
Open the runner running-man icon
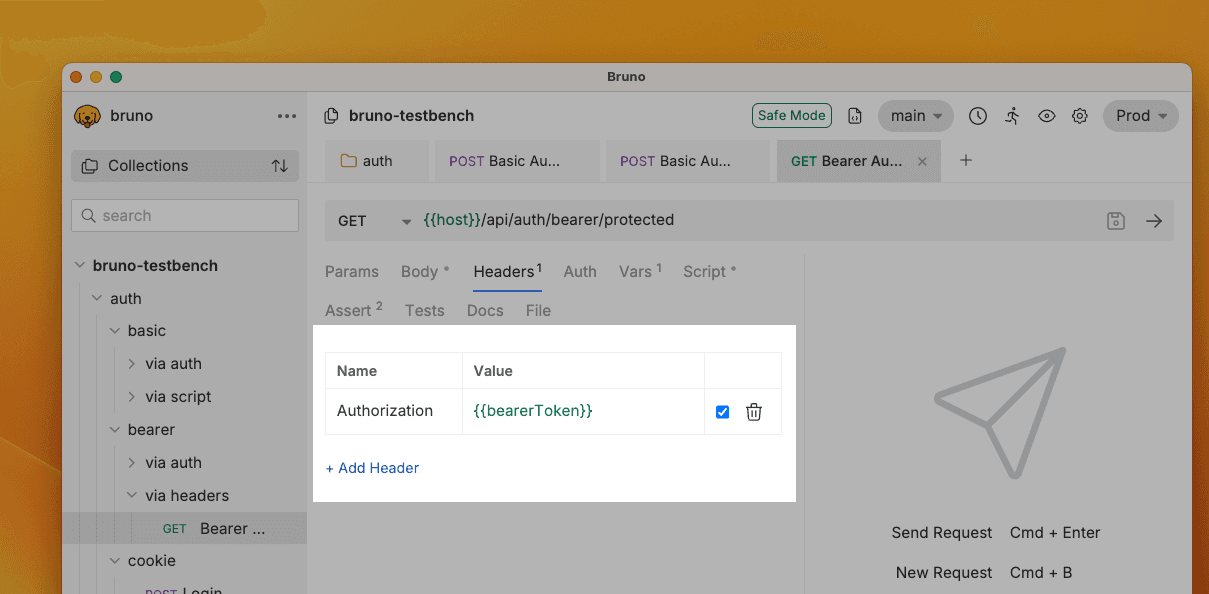click(x=1012, y=116)
